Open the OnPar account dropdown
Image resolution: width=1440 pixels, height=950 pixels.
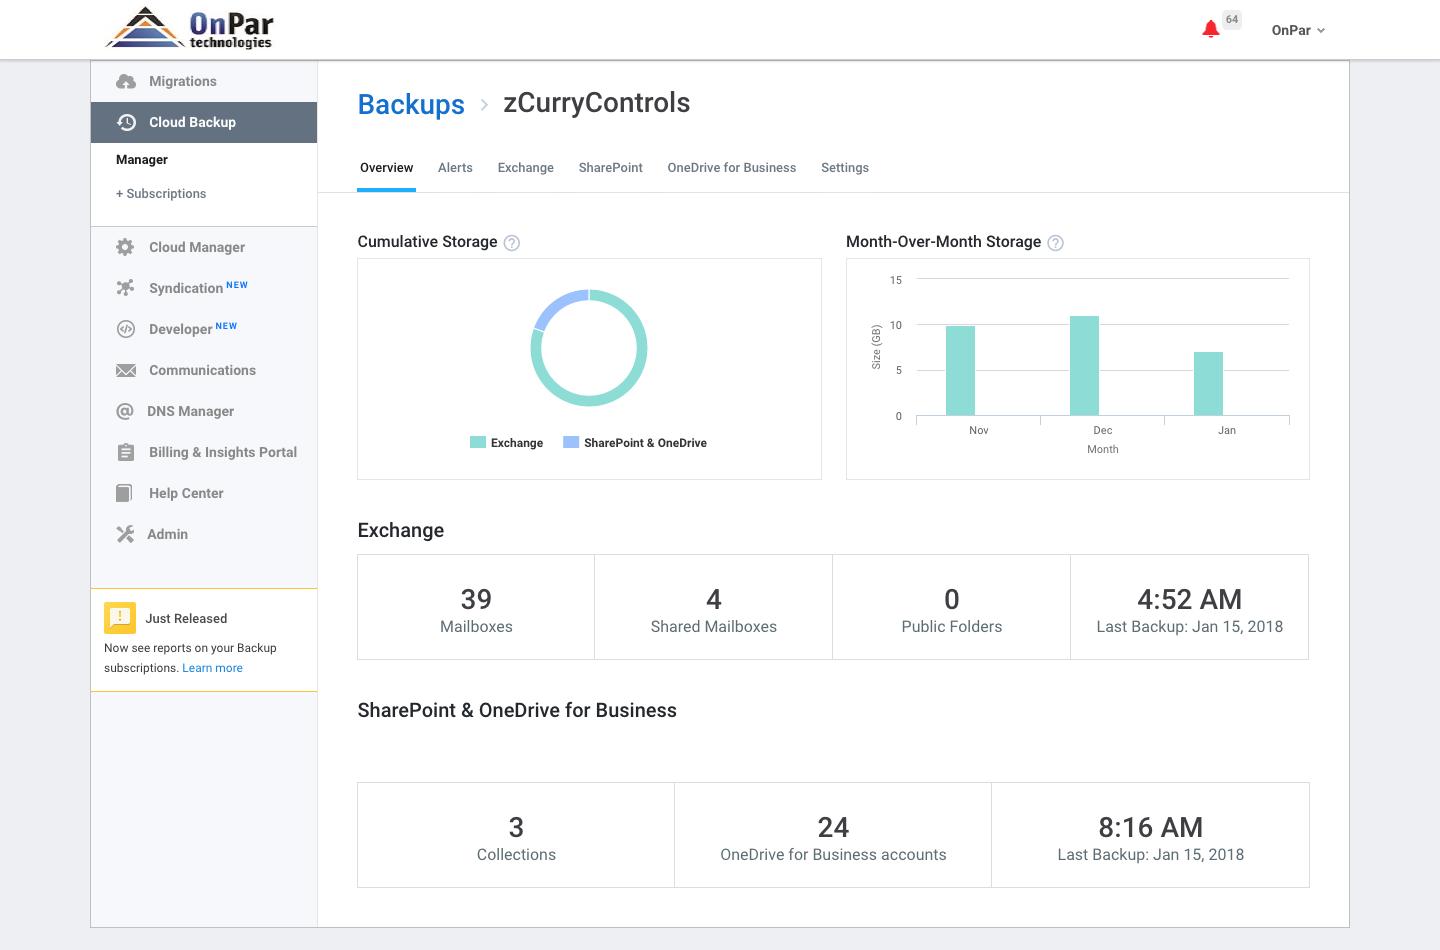(1298, 30)
